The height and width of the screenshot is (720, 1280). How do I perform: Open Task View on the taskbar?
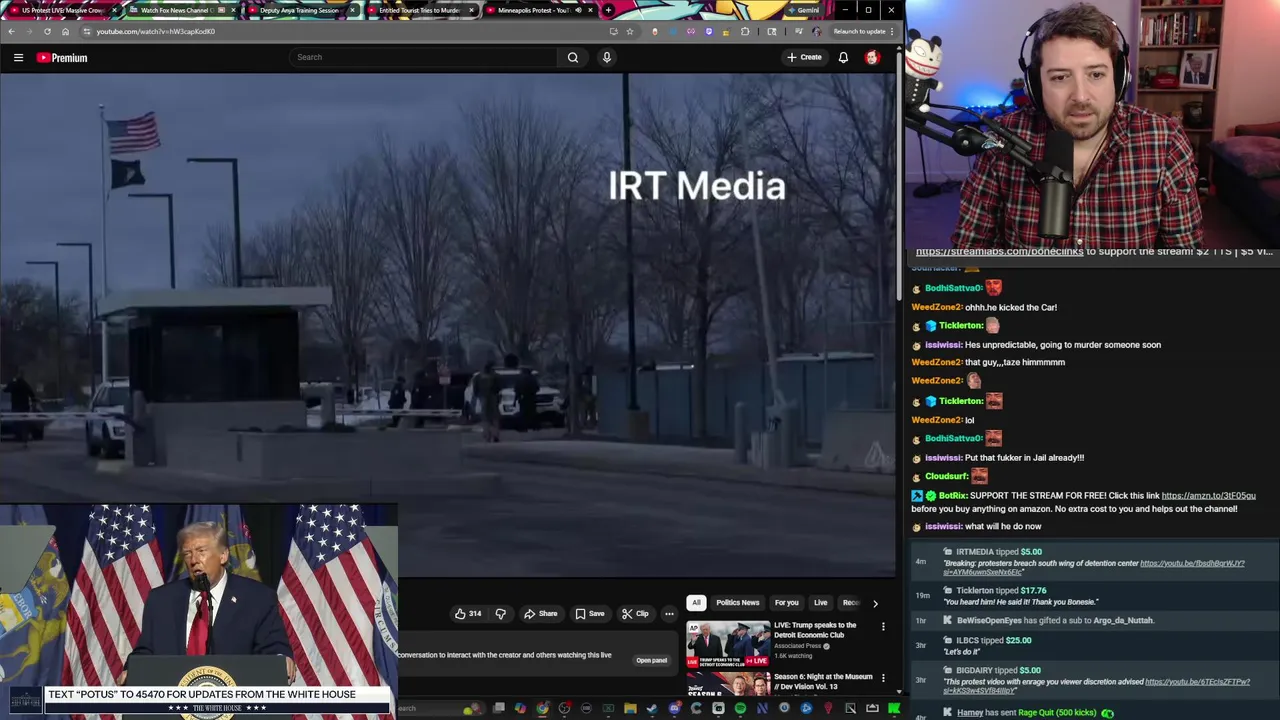coord(498,709)
